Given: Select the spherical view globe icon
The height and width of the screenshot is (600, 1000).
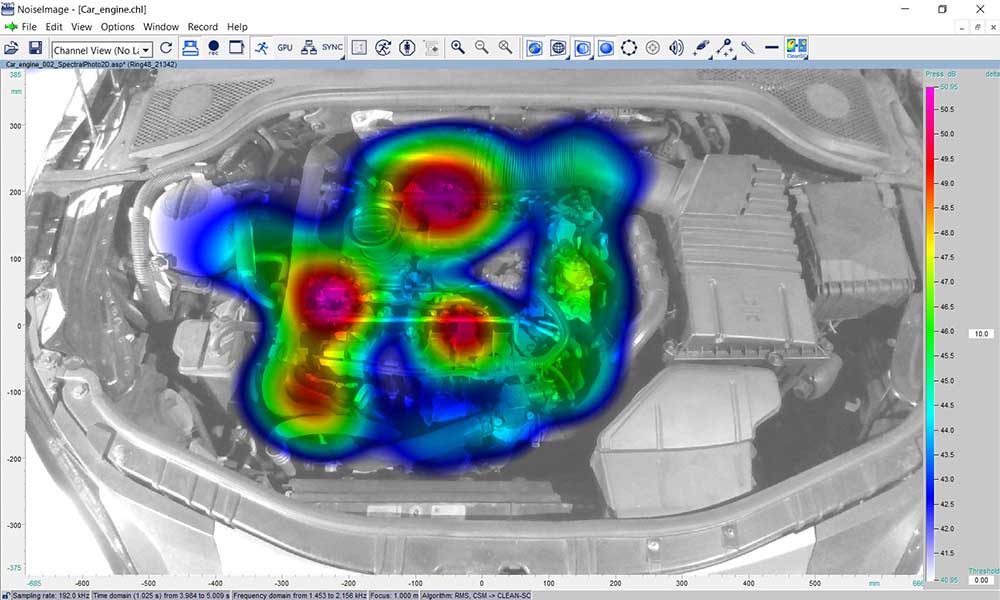Looking at the screenshot, I should pyautogui.click(x=558, y=46).
